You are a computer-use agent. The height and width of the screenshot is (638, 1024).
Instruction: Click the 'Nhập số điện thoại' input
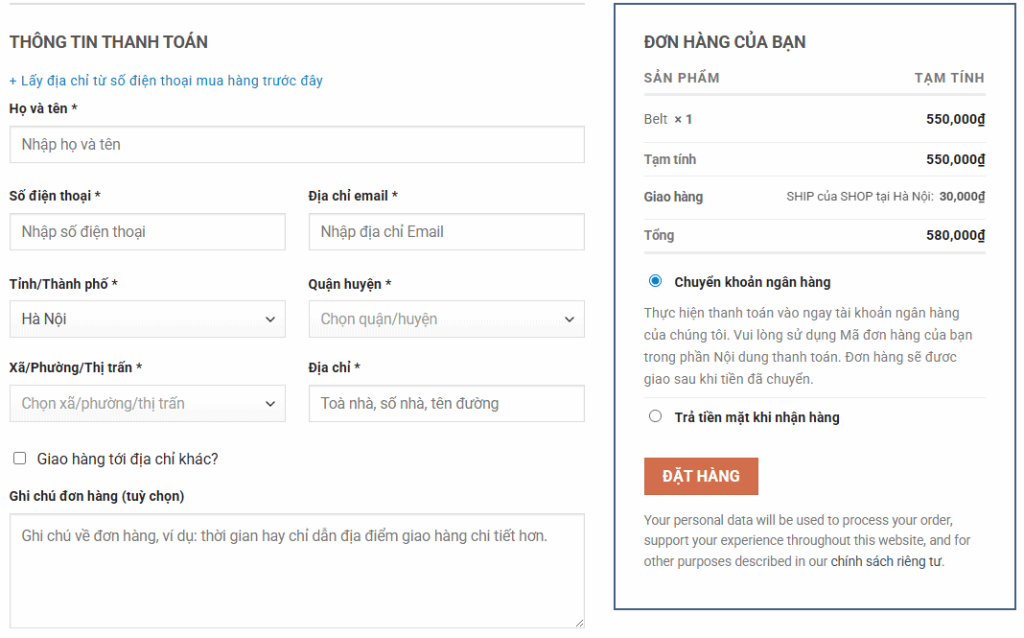point(147,232)
